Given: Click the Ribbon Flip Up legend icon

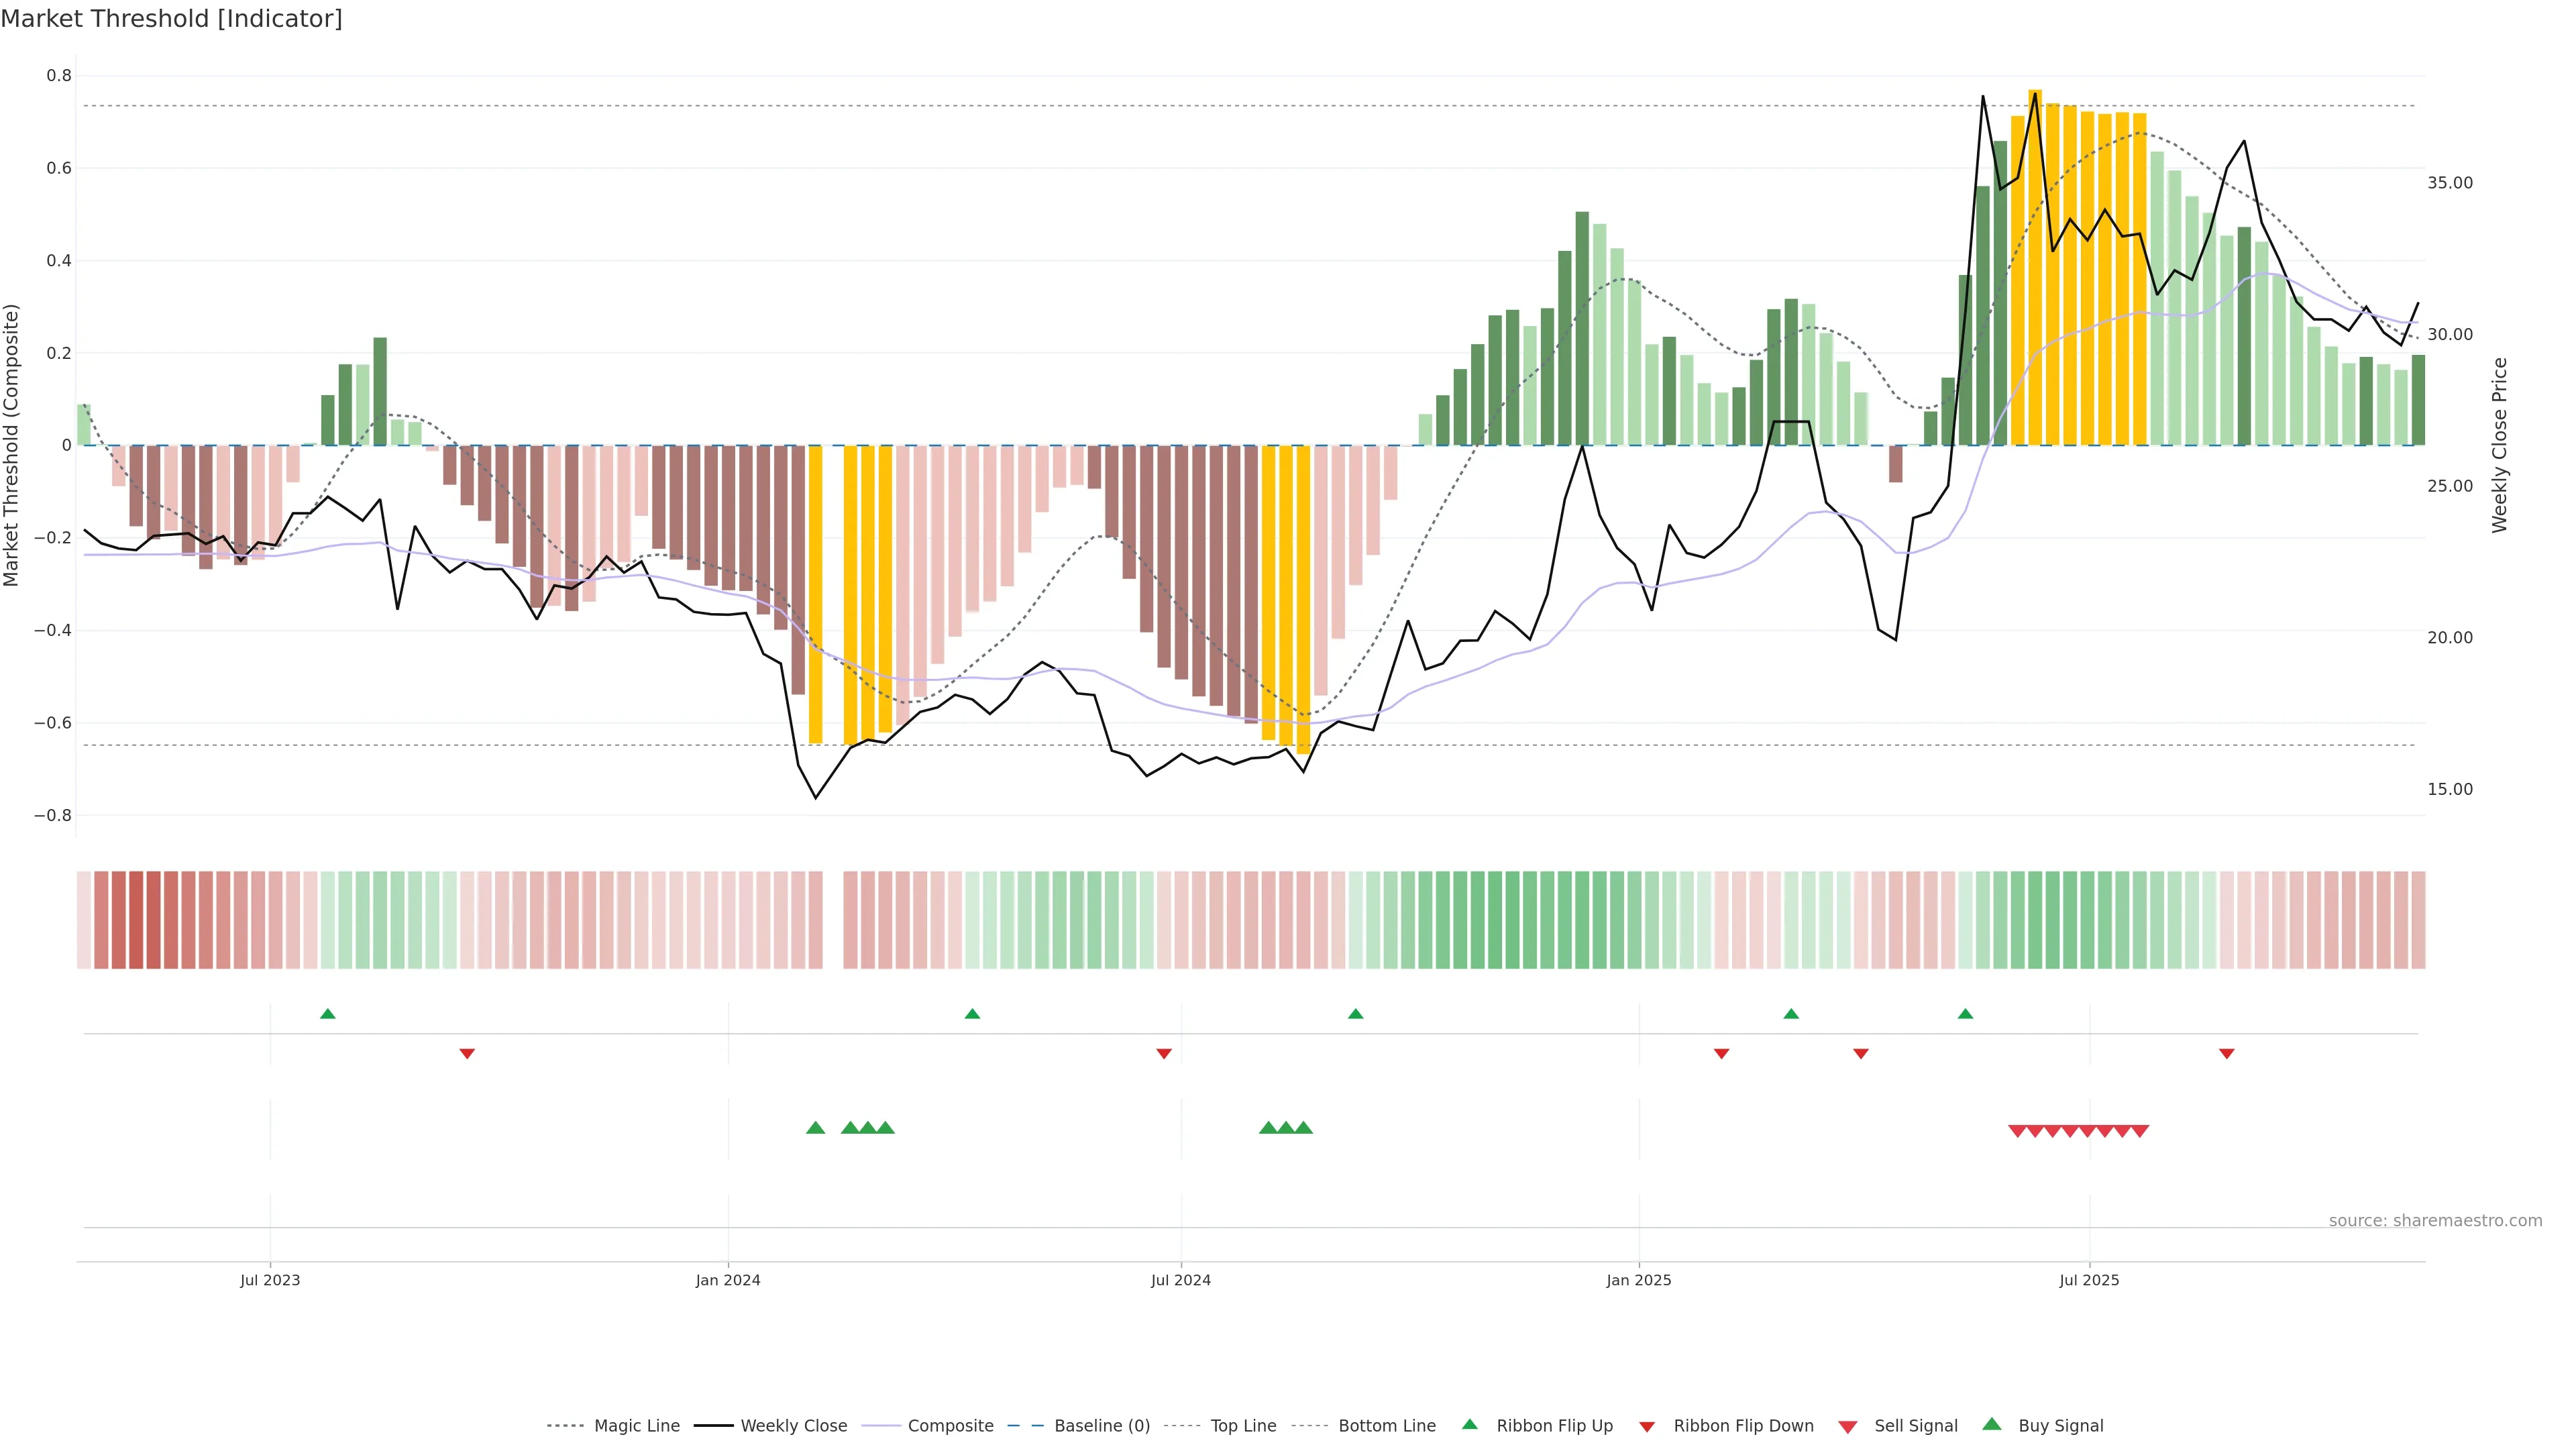Looking at the screenshot, I should 1469,1424.
